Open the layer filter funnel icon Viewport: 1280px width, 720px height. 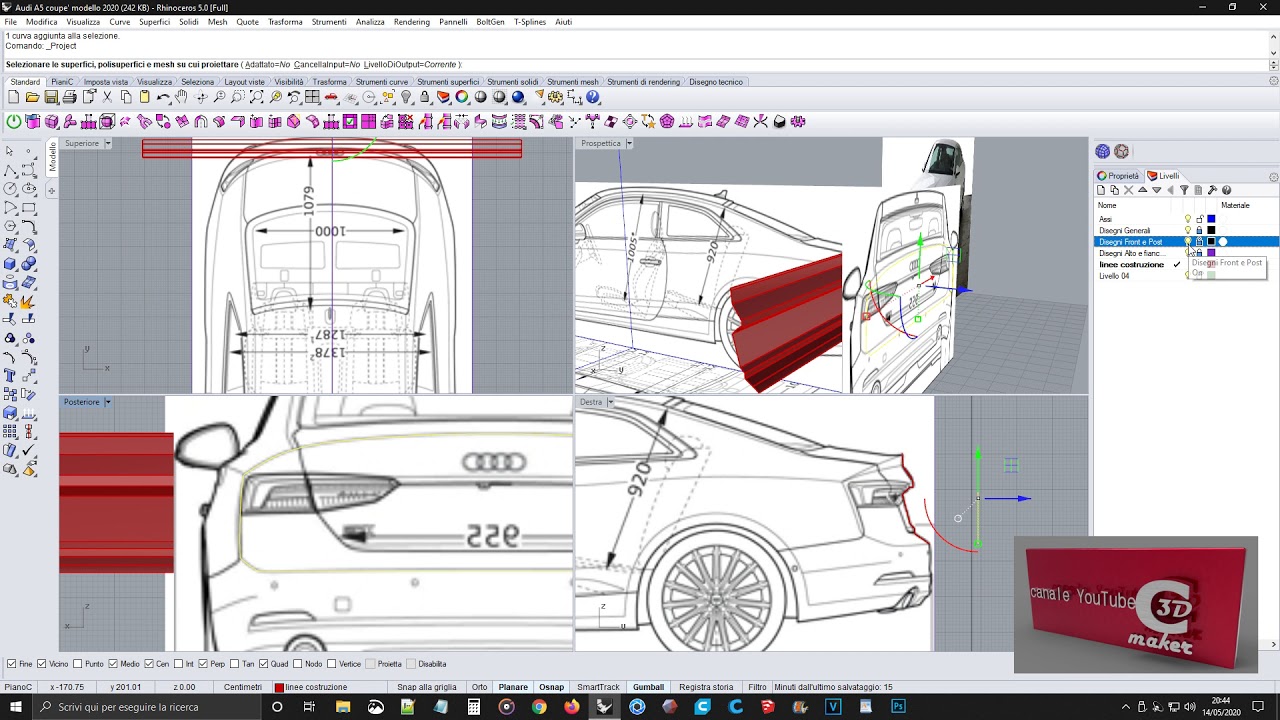[x=1184, y=190]
